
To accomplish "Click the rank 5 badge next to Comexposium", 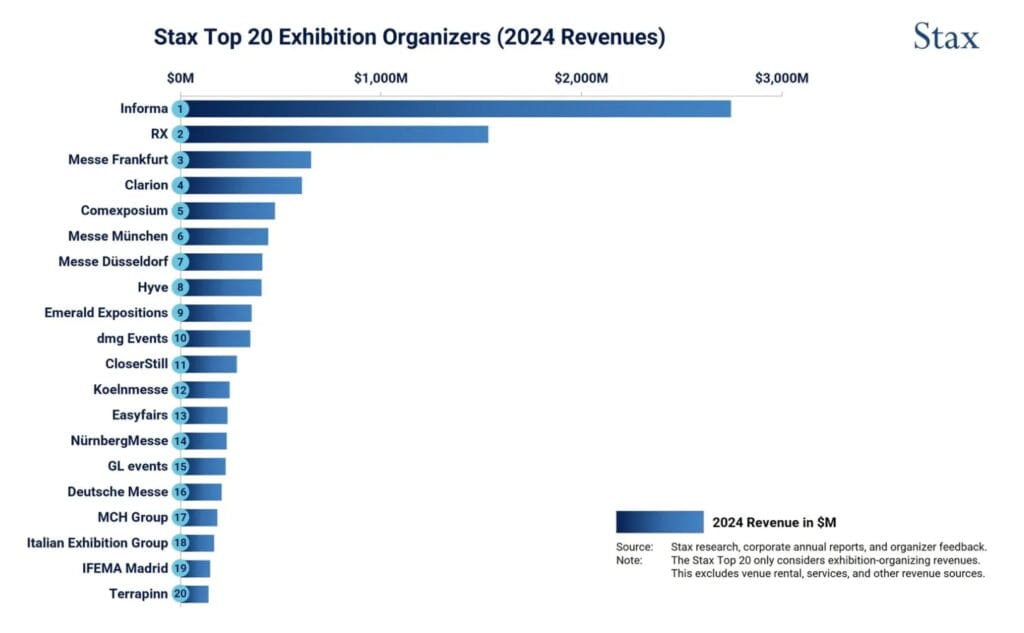I will (x=181, y=211).
